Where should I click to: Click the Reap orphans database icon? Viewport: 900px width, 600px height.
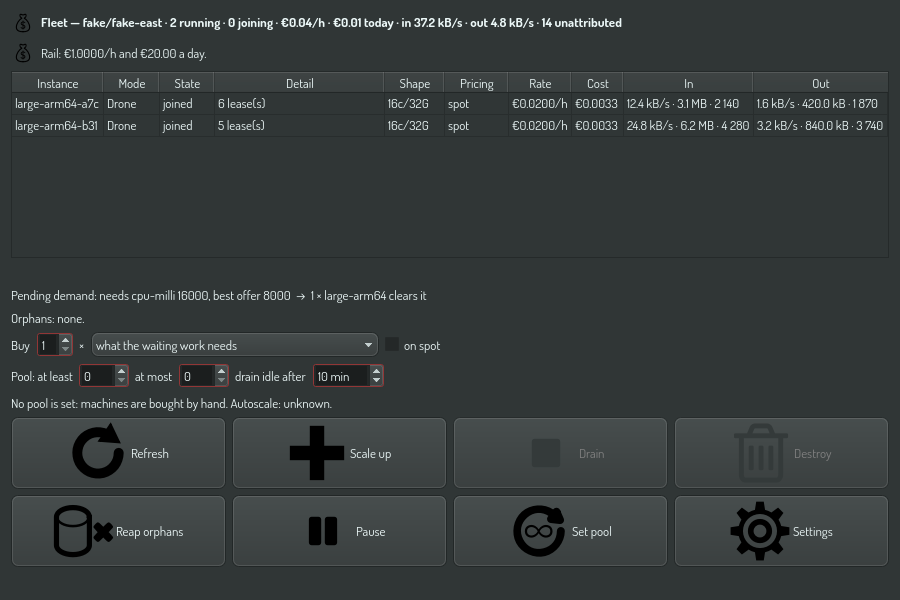click(83, 531)
